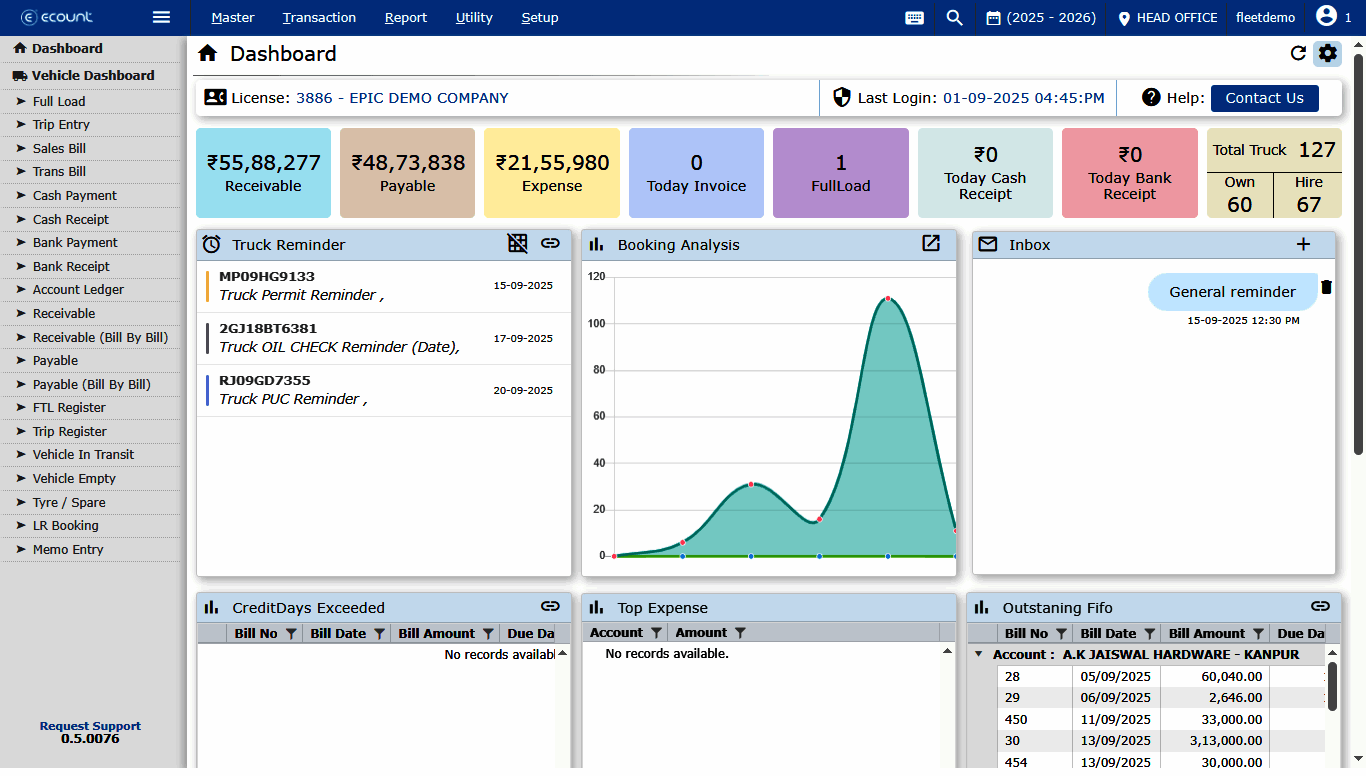Toggle grid-off icon in Truck Reminder

click(517, 243)
